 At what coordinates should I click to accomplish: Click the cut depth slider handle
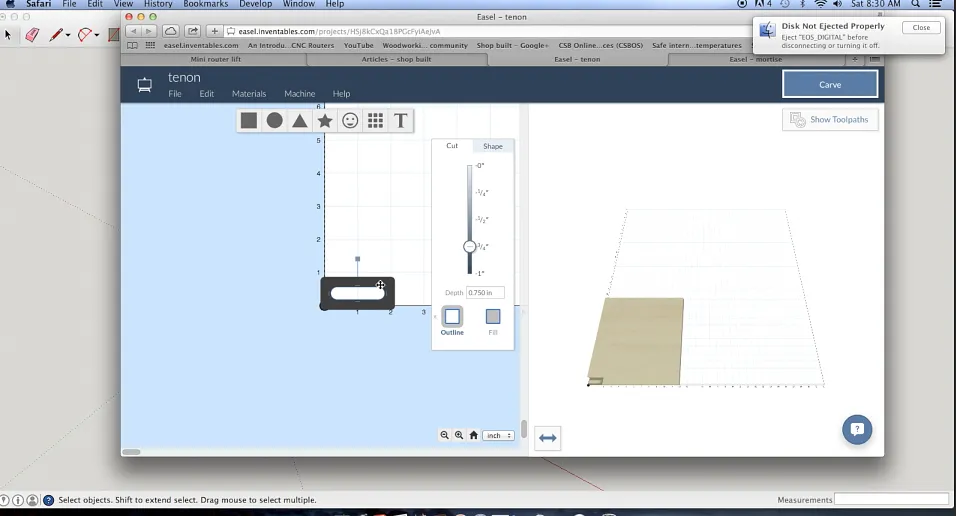click(469, 246)
